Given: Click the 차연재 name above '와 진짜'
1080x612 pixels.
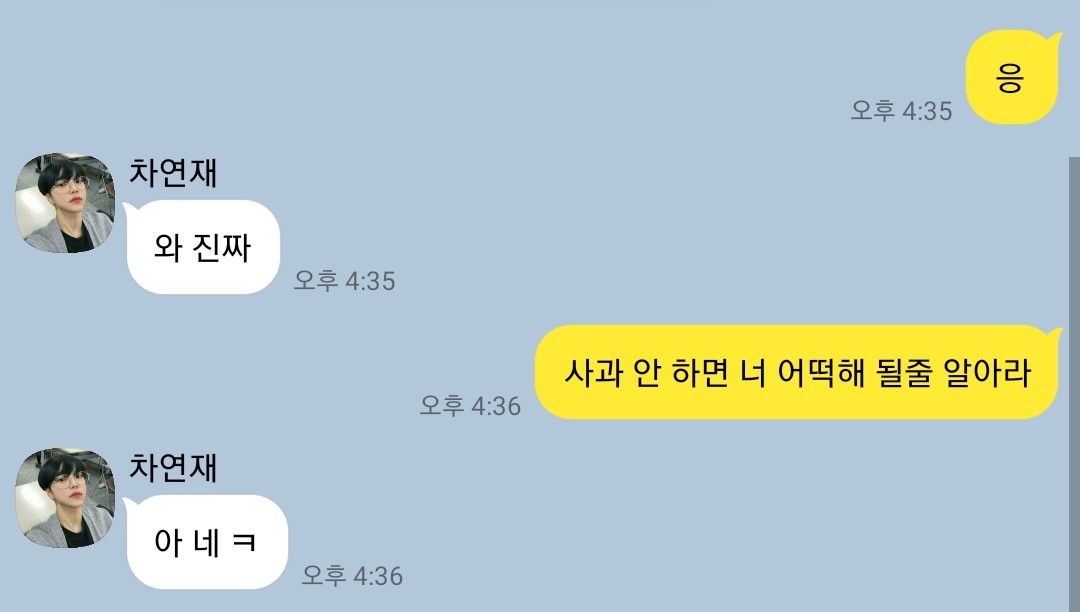Looking at the screenshot, I should click(x=174, y=172).
